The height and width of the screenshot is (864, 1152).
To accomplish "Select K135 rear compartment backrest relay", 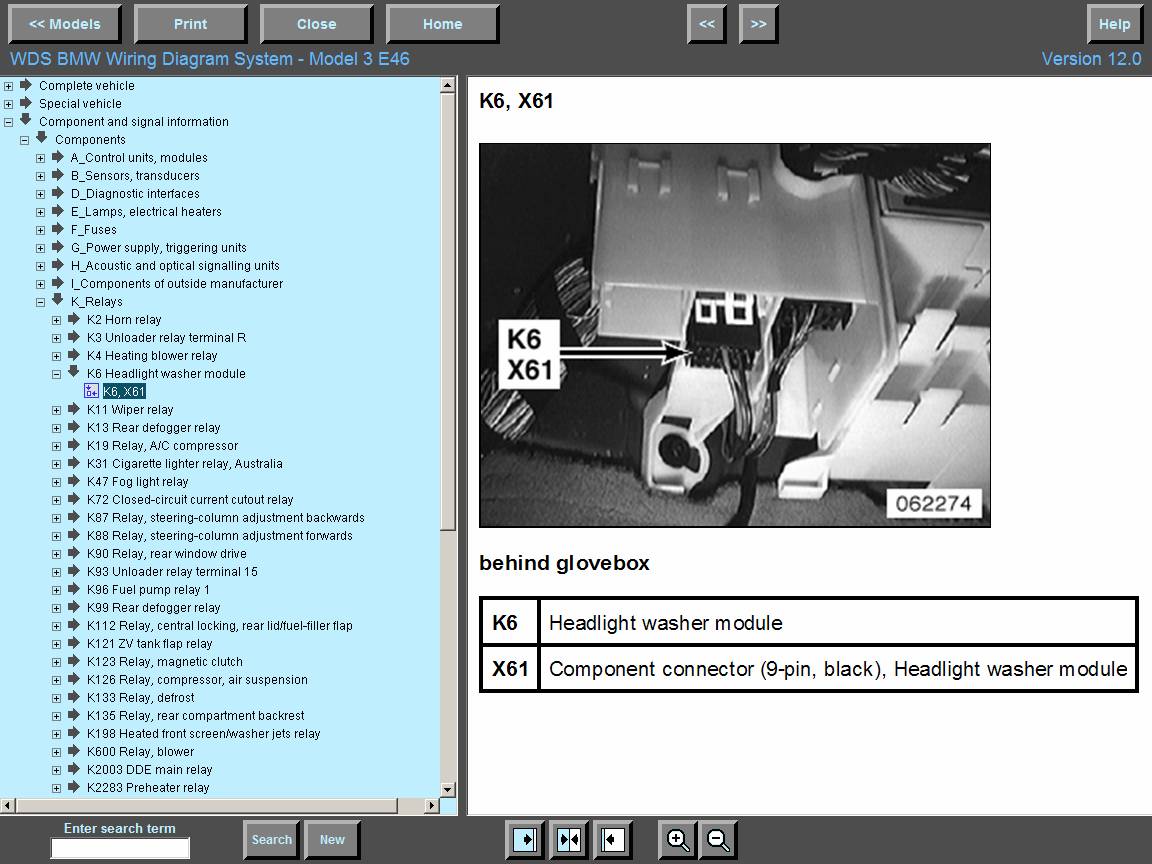I will 195,716.
